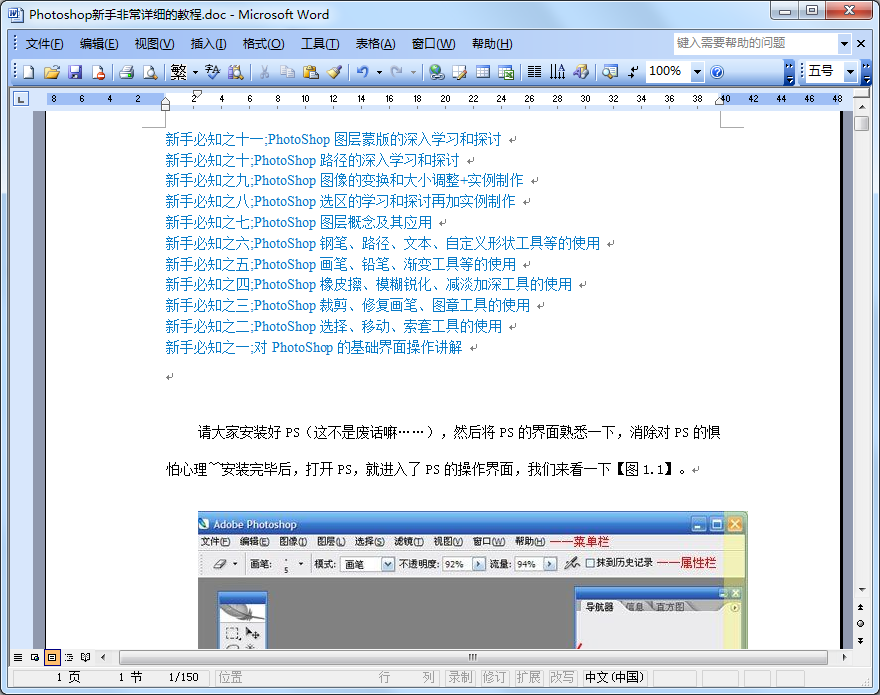Viewport: 880px width, 695px height.
Task: Follow the link 新手必知之五 画笔、铅笔、渐变工具
Action: tap(341, 264)
